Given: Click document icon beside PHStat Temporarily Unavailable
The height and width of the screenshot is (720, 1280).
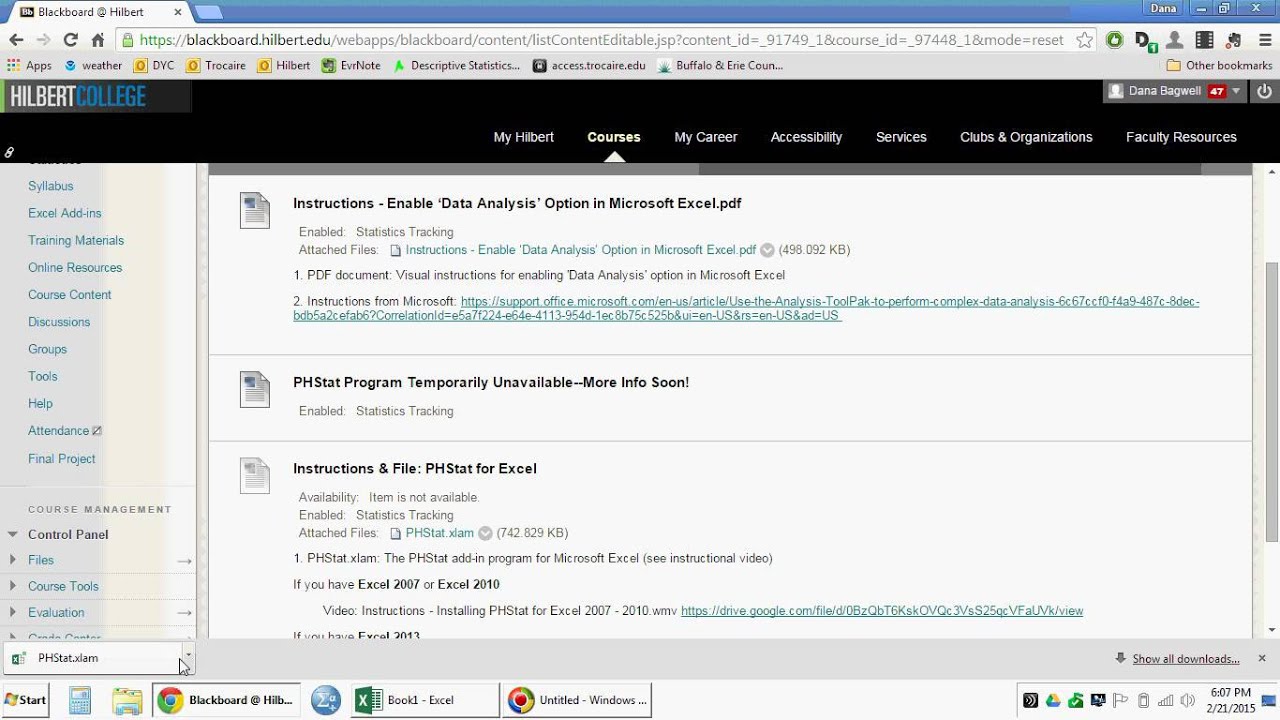Looking at the screenshot, I should (255, 389).
